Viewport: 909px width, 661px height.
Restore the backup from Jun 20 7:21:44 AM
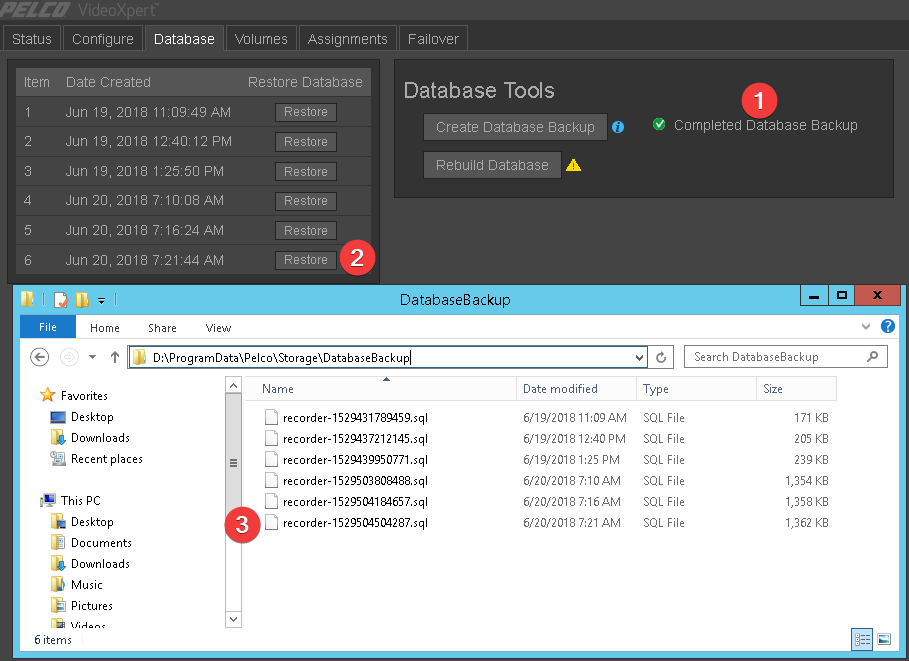(x=305, y=259)
